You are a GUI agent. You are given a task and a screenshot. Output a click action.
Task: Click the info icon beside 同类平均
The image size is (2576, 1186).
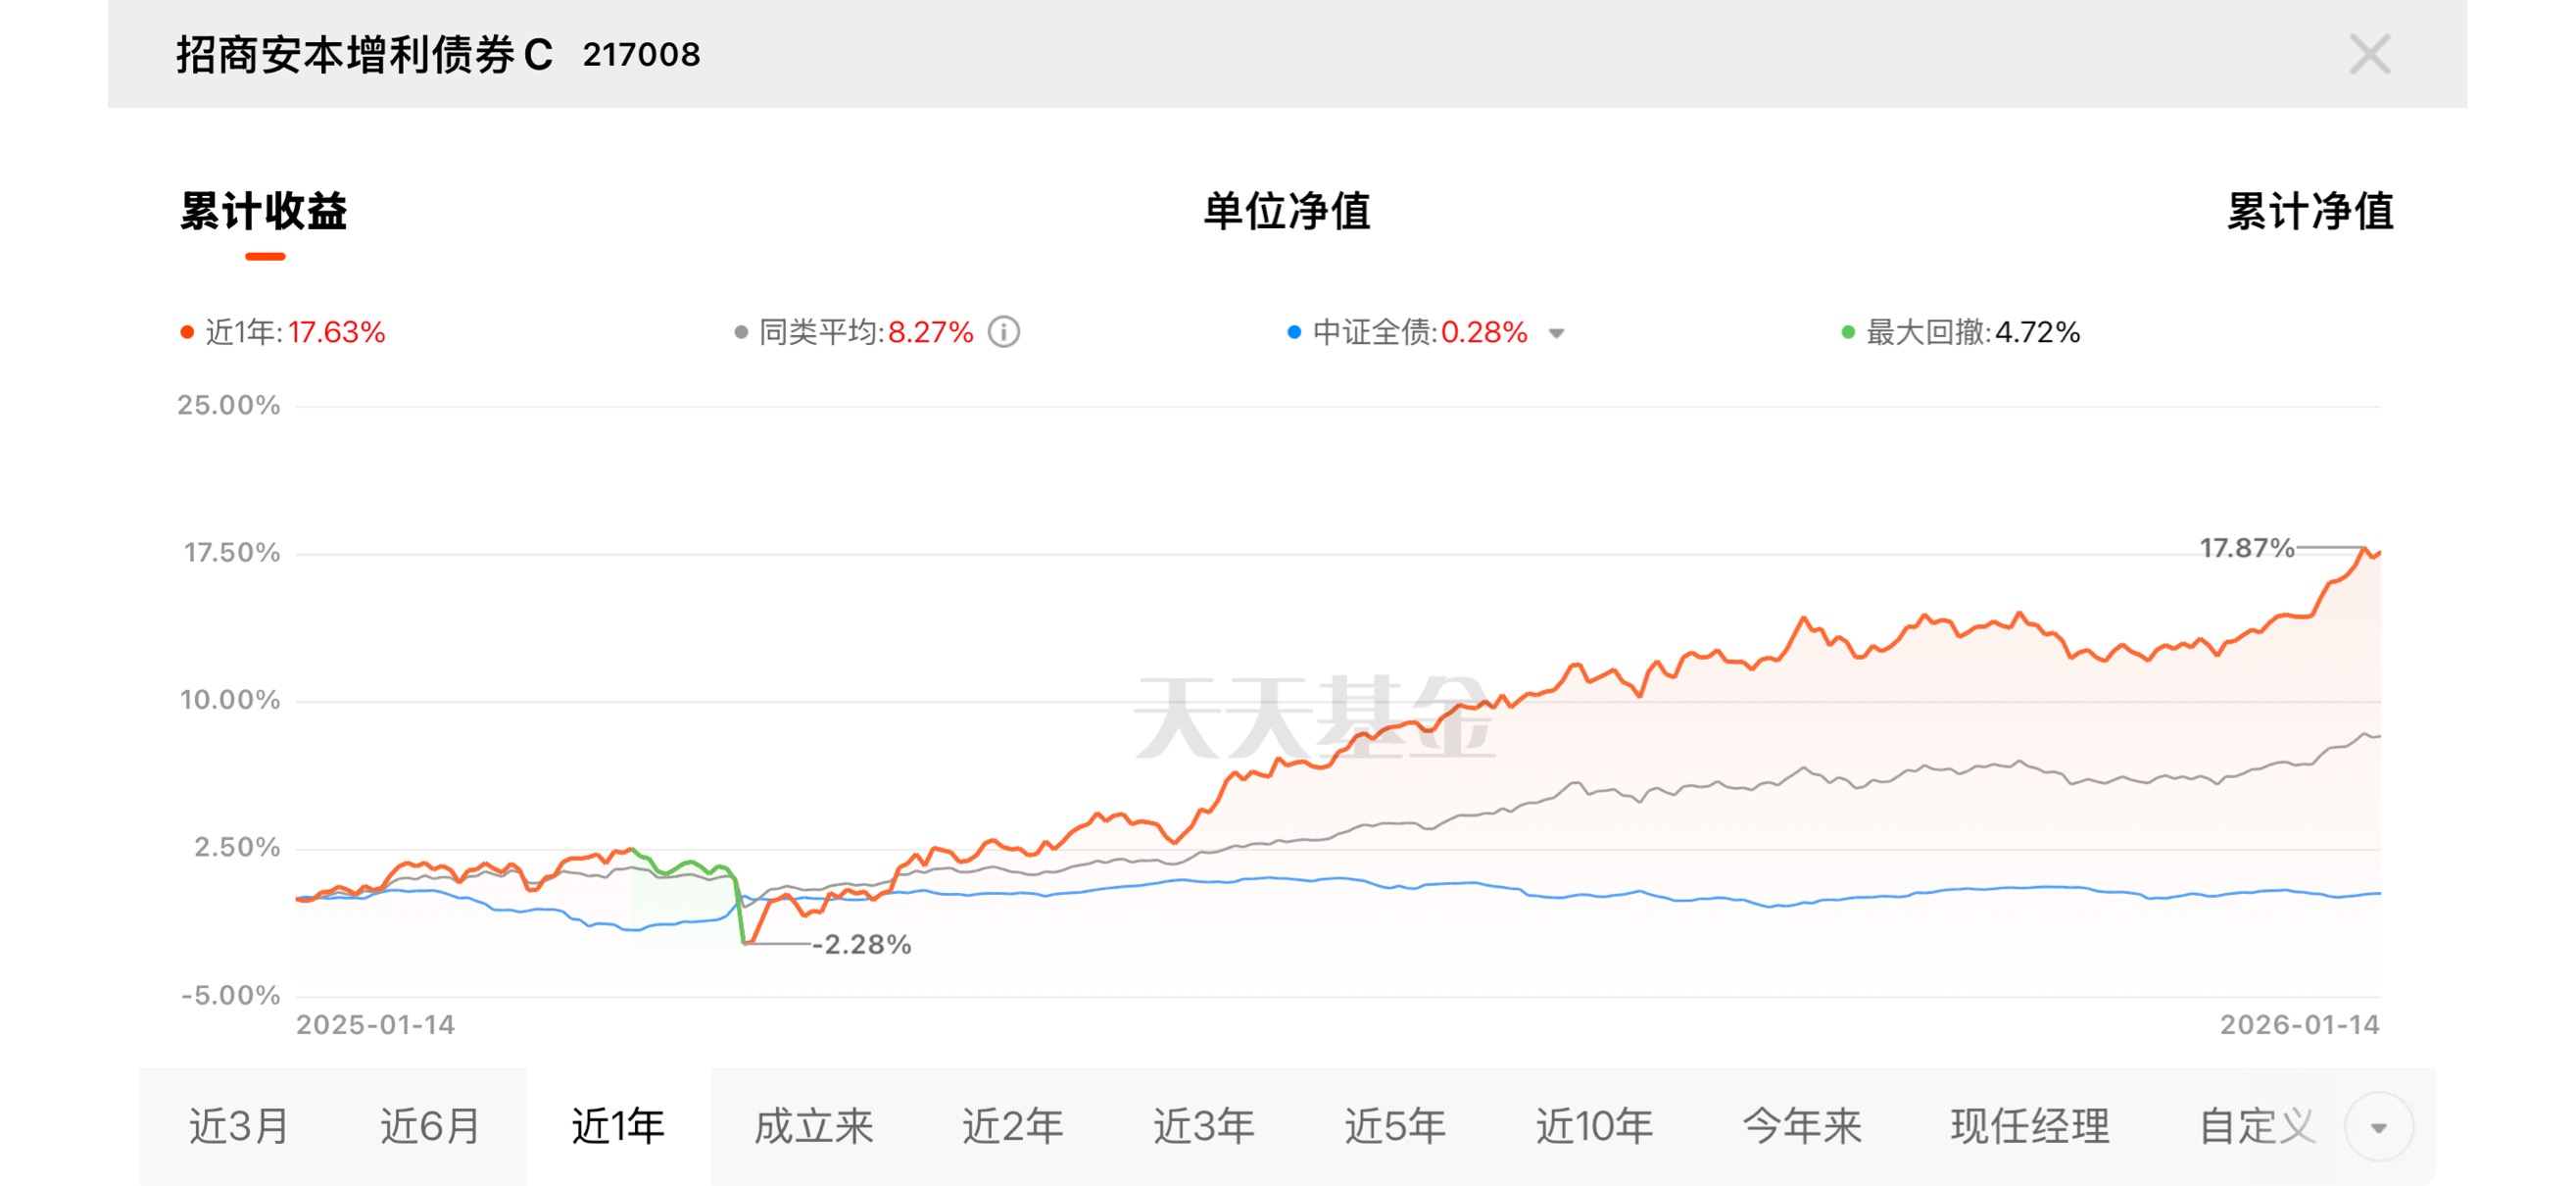point(1003,332)
